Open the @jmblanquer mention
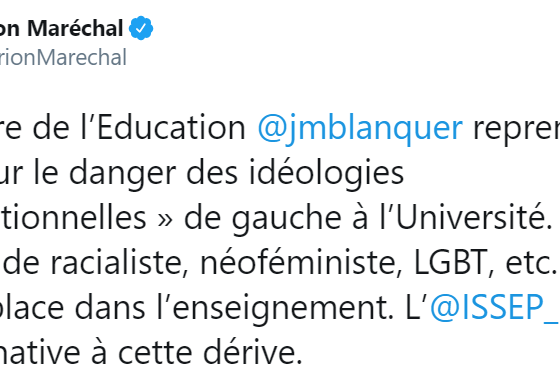 (360, 128)
